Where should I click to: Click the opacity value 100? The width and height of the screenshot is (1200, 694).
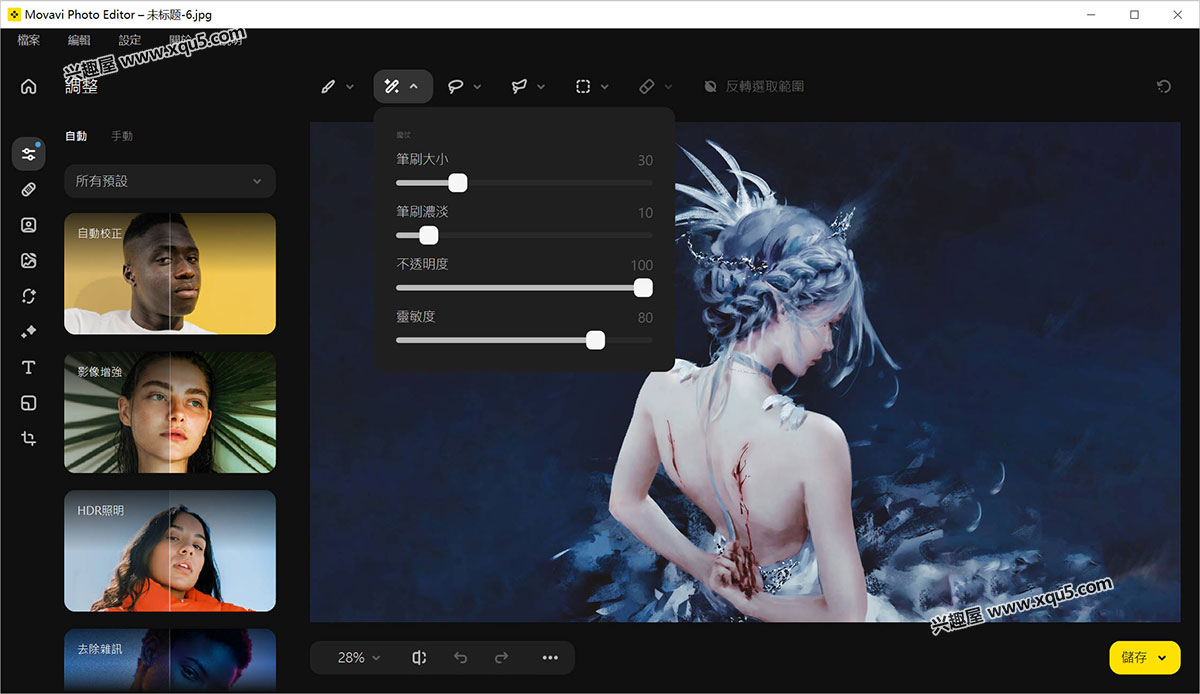pos(642,265)
